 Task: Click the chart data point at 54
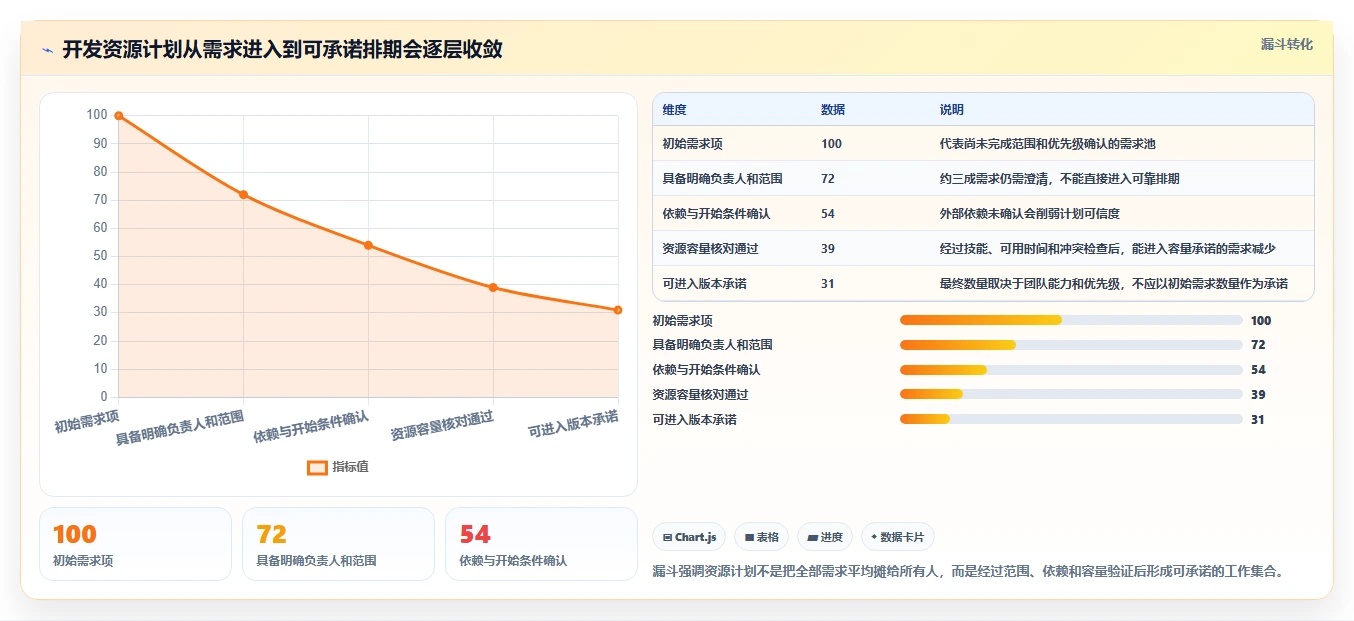click(x=368, y=245)
